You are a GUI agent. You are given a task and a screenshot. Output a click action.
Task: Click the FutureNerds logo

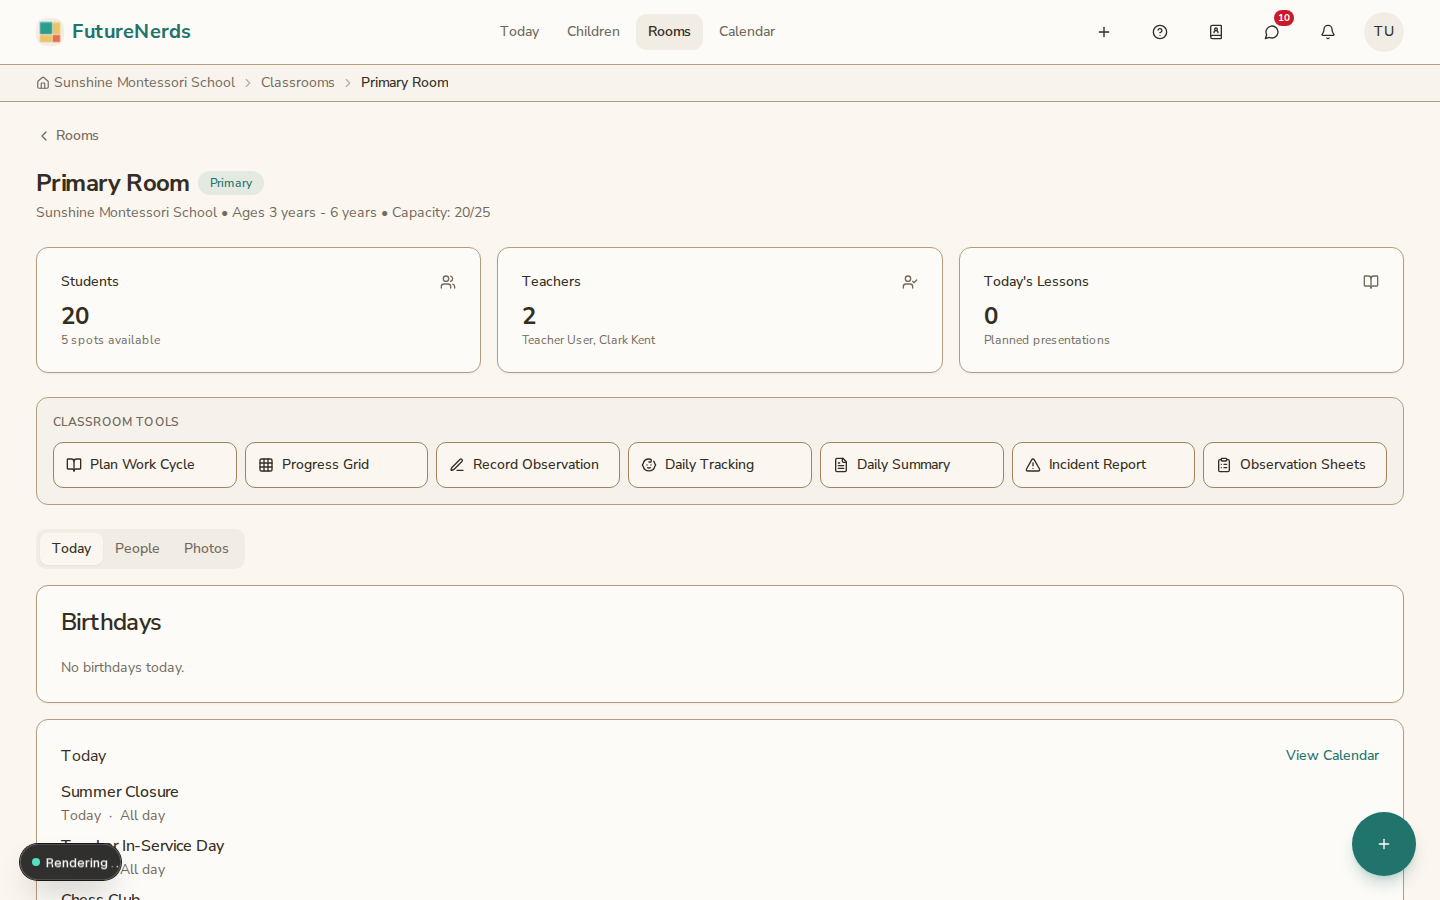114,32
